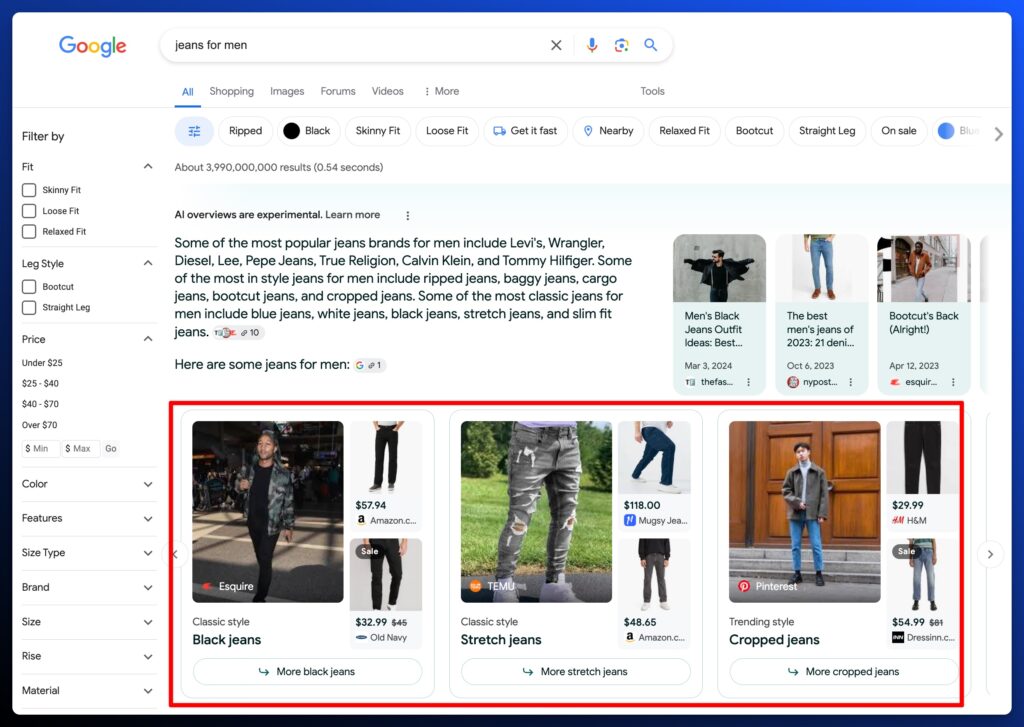Screen dimensions: 1024x727
Task: Switch to the Shopping tab
Action: click(231, 91)
